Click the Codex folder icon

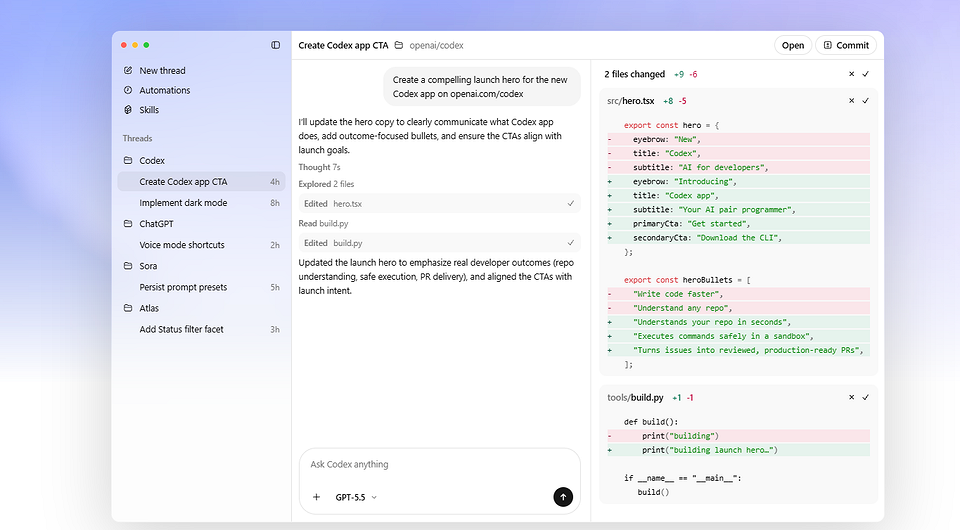pyautogui.click(x=128, y=160)
